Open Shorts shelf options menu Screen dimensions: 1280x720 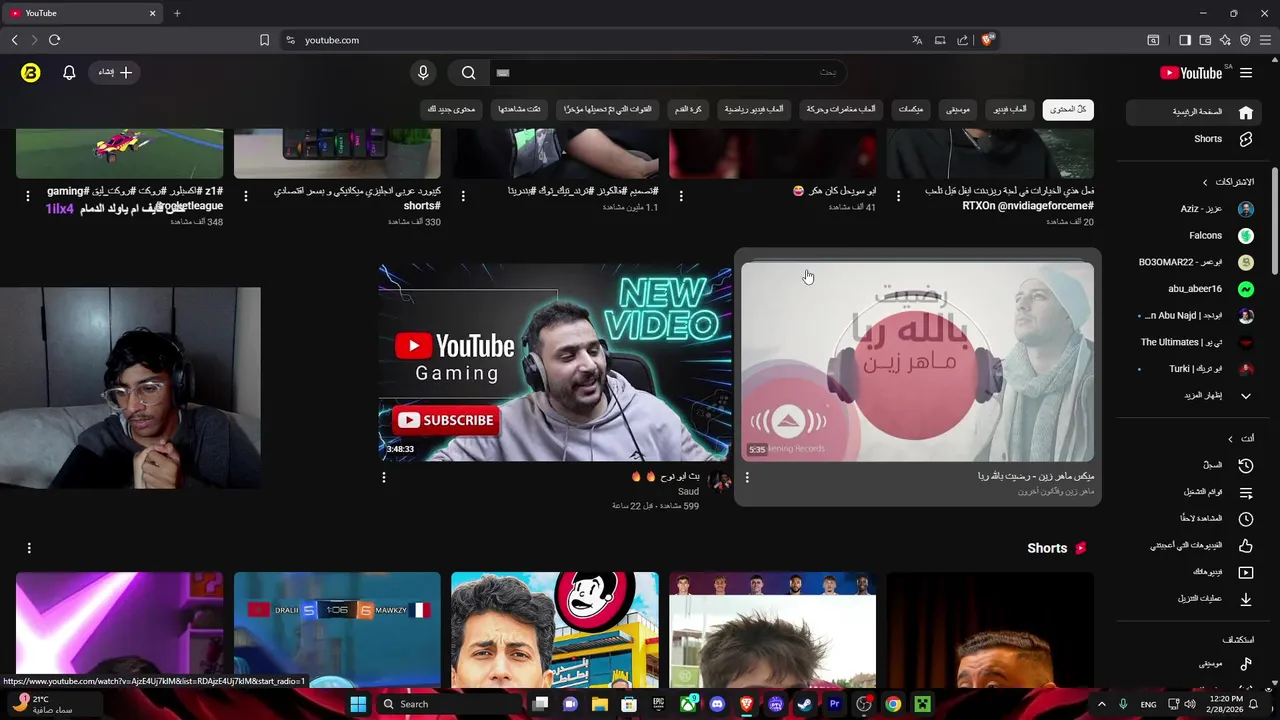coord(29,548)
